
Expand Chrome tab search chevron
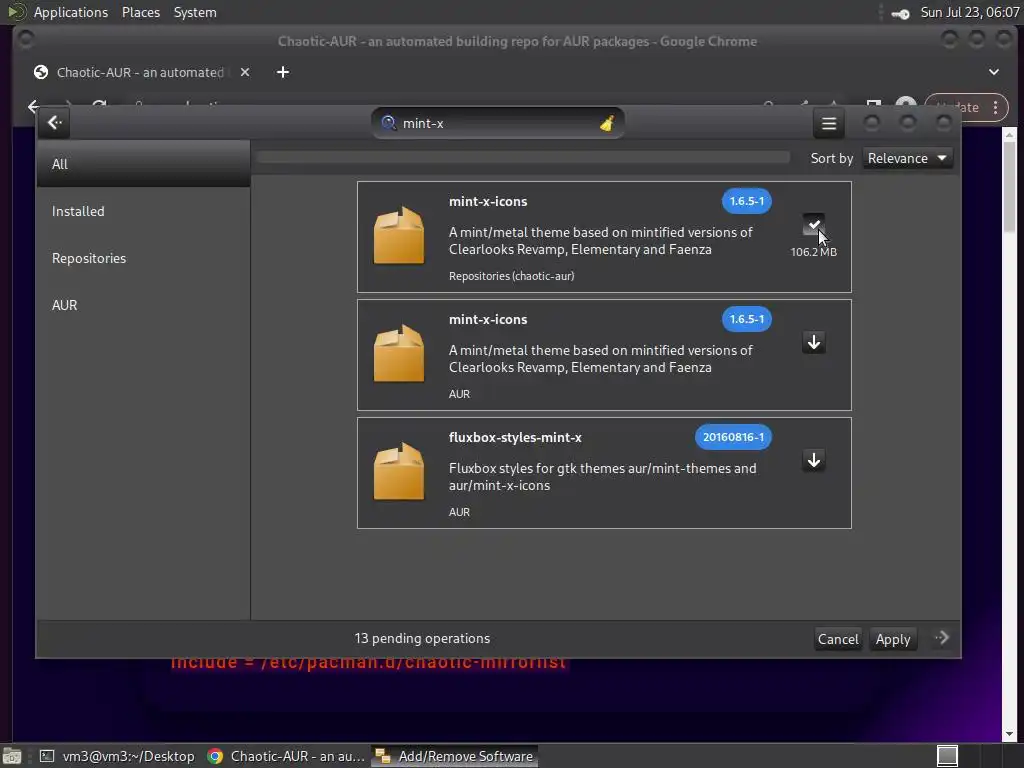coord(993,72)
